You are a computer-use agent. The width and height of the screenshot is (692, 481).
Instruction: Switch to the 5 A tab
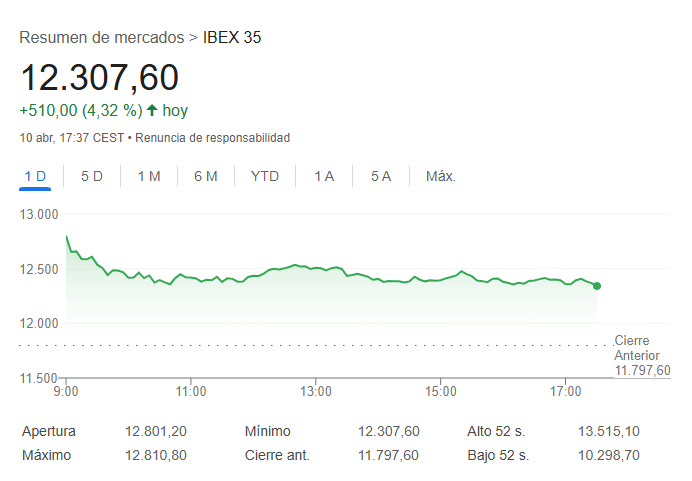381,177
